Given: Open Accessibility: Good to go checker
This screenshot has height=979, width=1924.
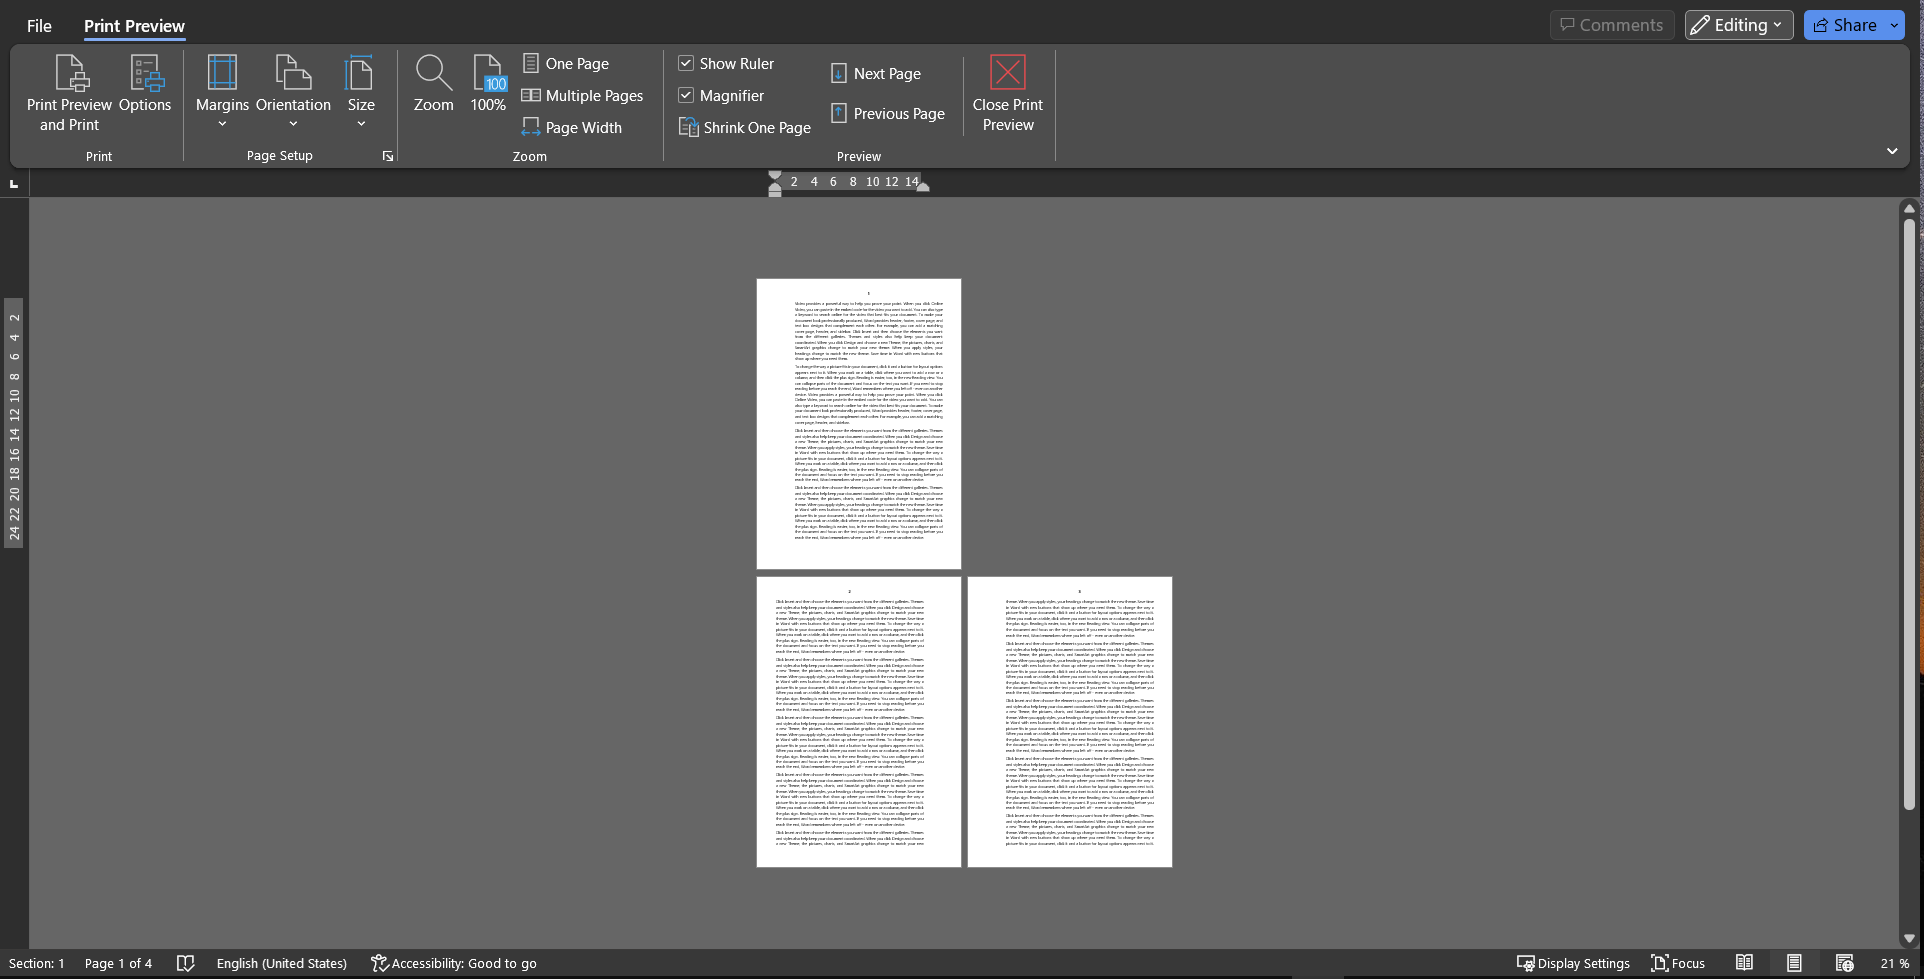Looking at the screenshot, I should point(453,963).
